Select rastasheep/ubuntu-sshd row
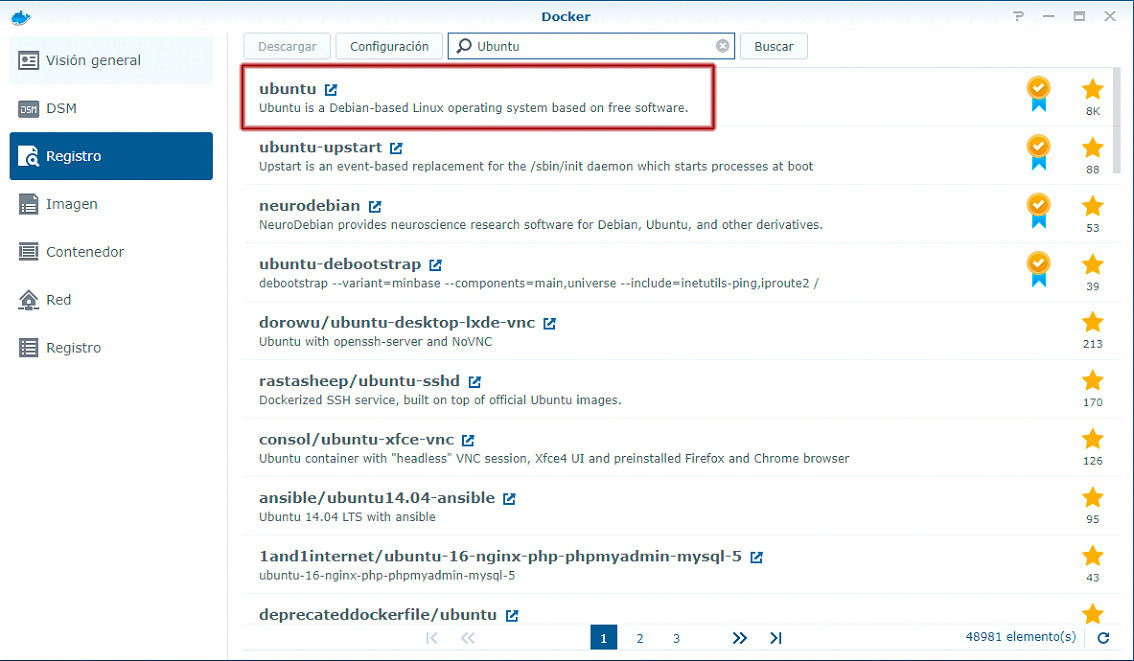Image resolution: width=1134 pixels, height=661 pixels. 681,390
